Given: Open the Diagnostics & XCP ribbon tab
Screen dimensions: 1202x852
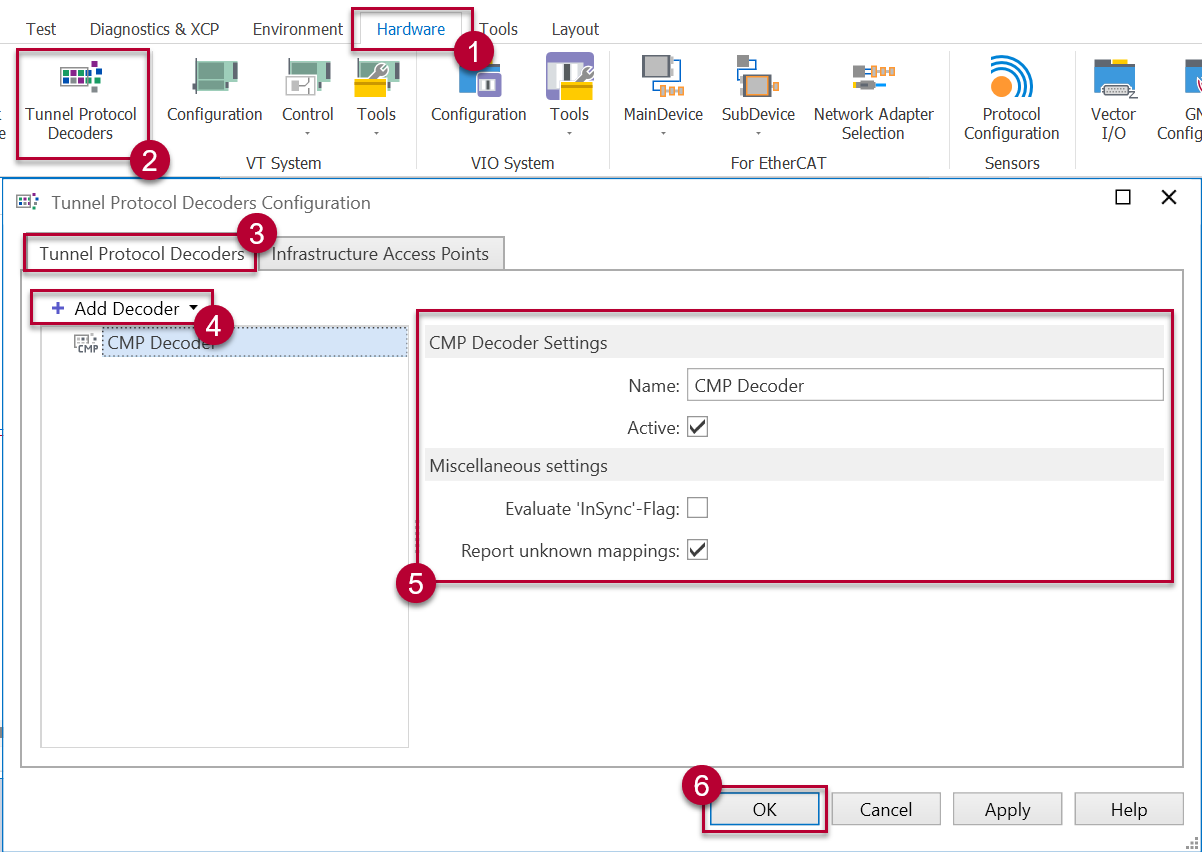Looking at the screenshot, I should click(x=154, y=29).
